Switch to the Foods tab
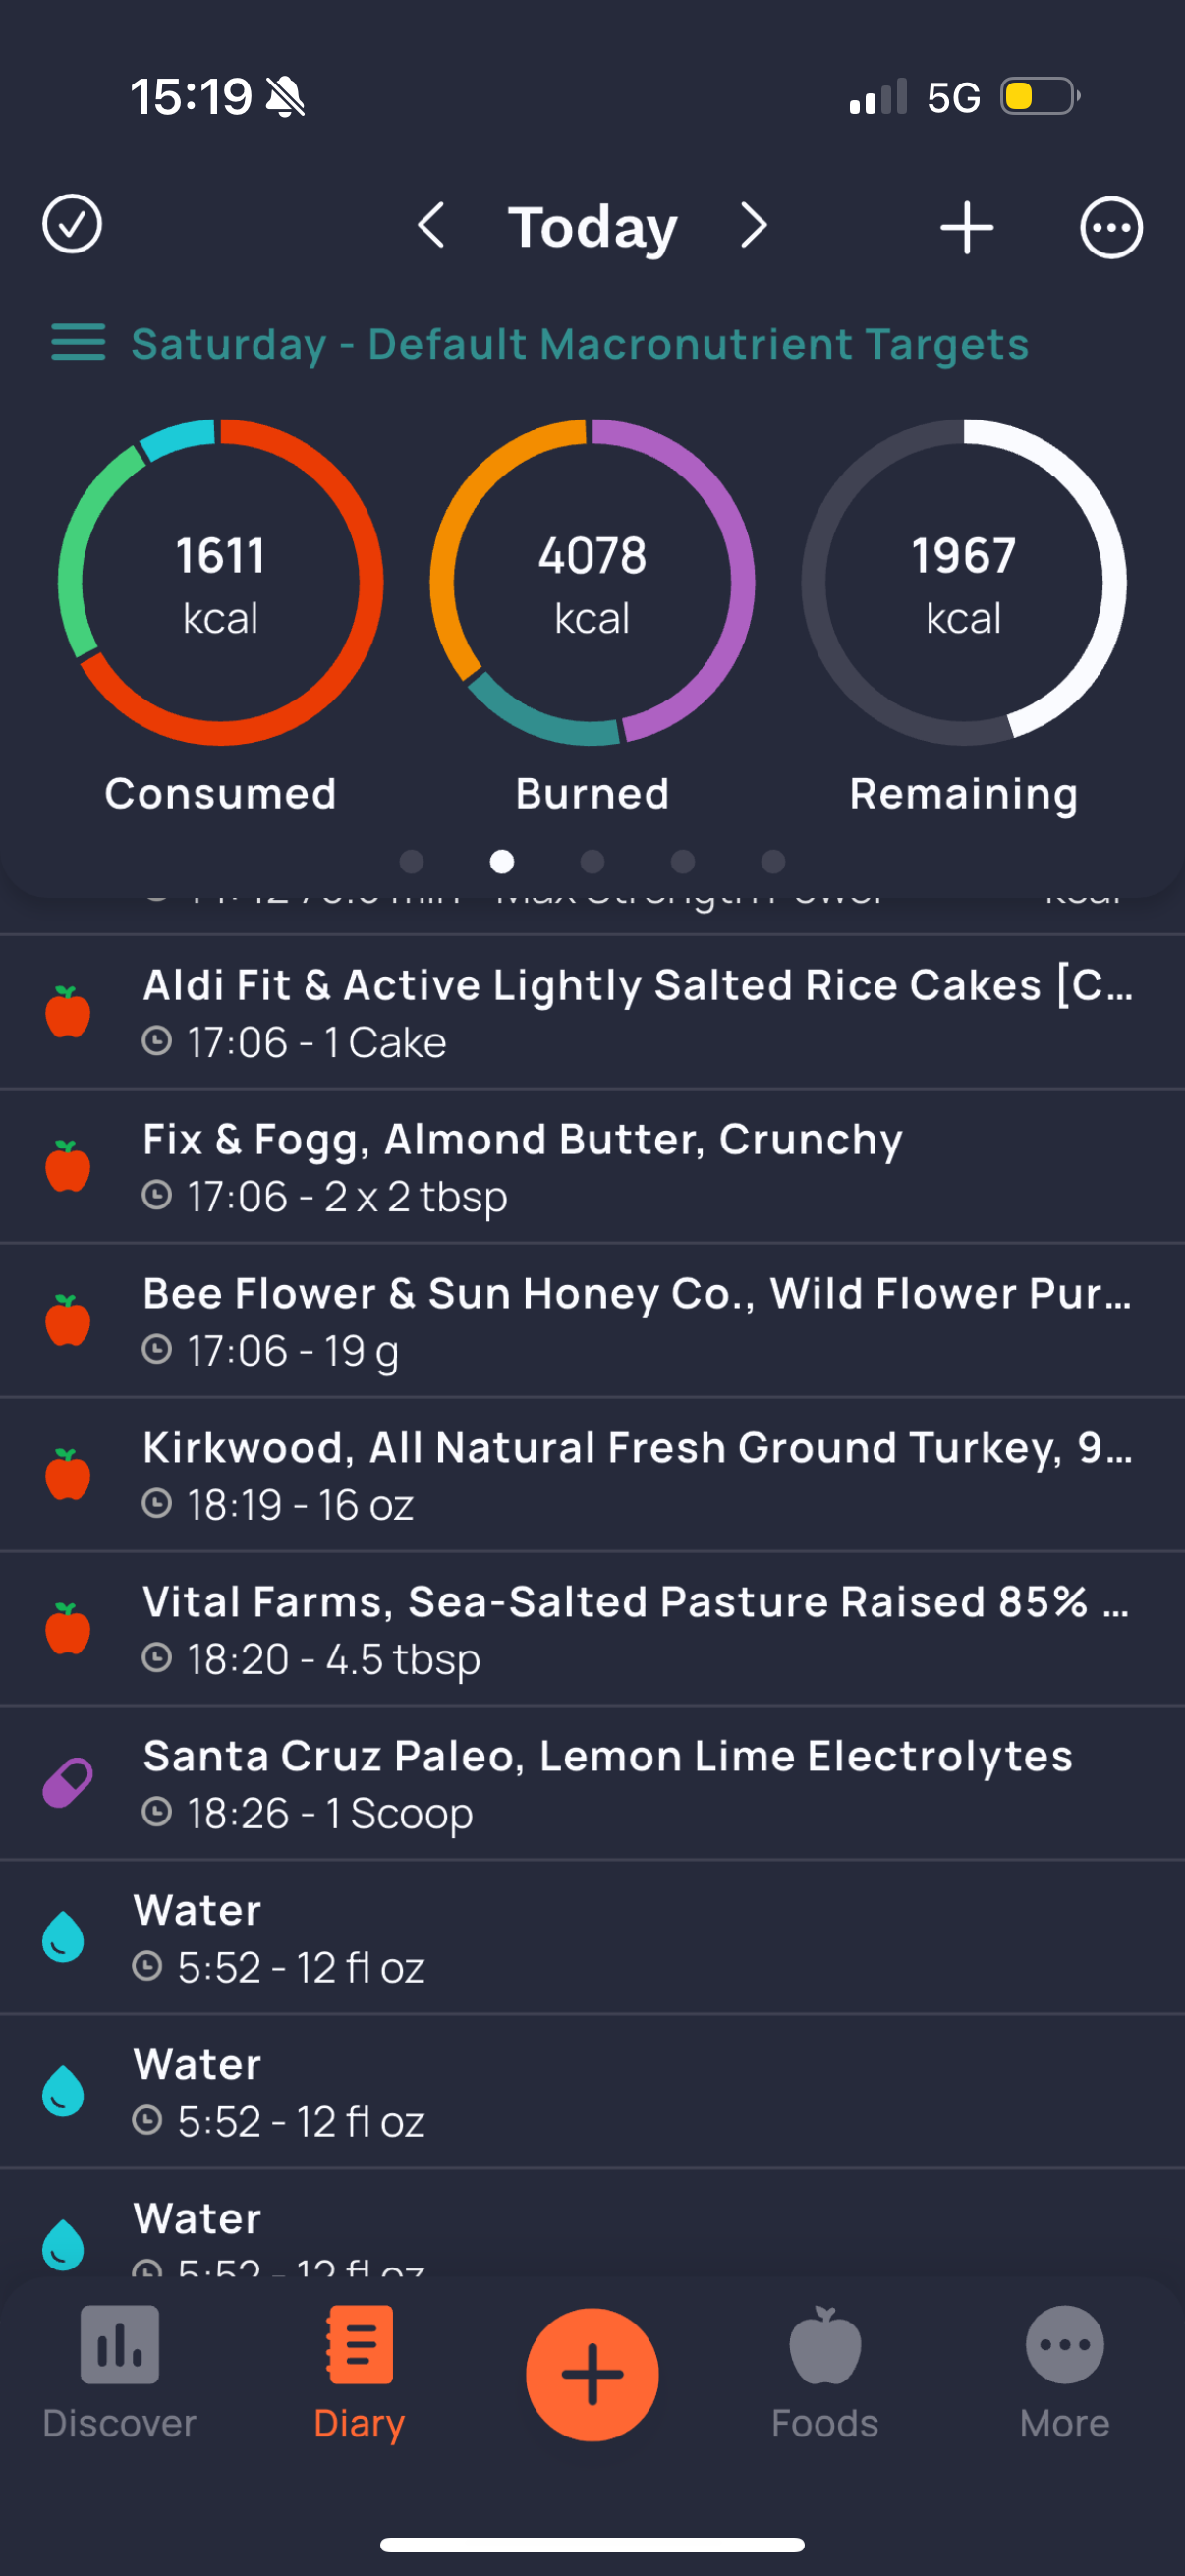This screenshot has width=1185, height=2576. pos(825,2373)
